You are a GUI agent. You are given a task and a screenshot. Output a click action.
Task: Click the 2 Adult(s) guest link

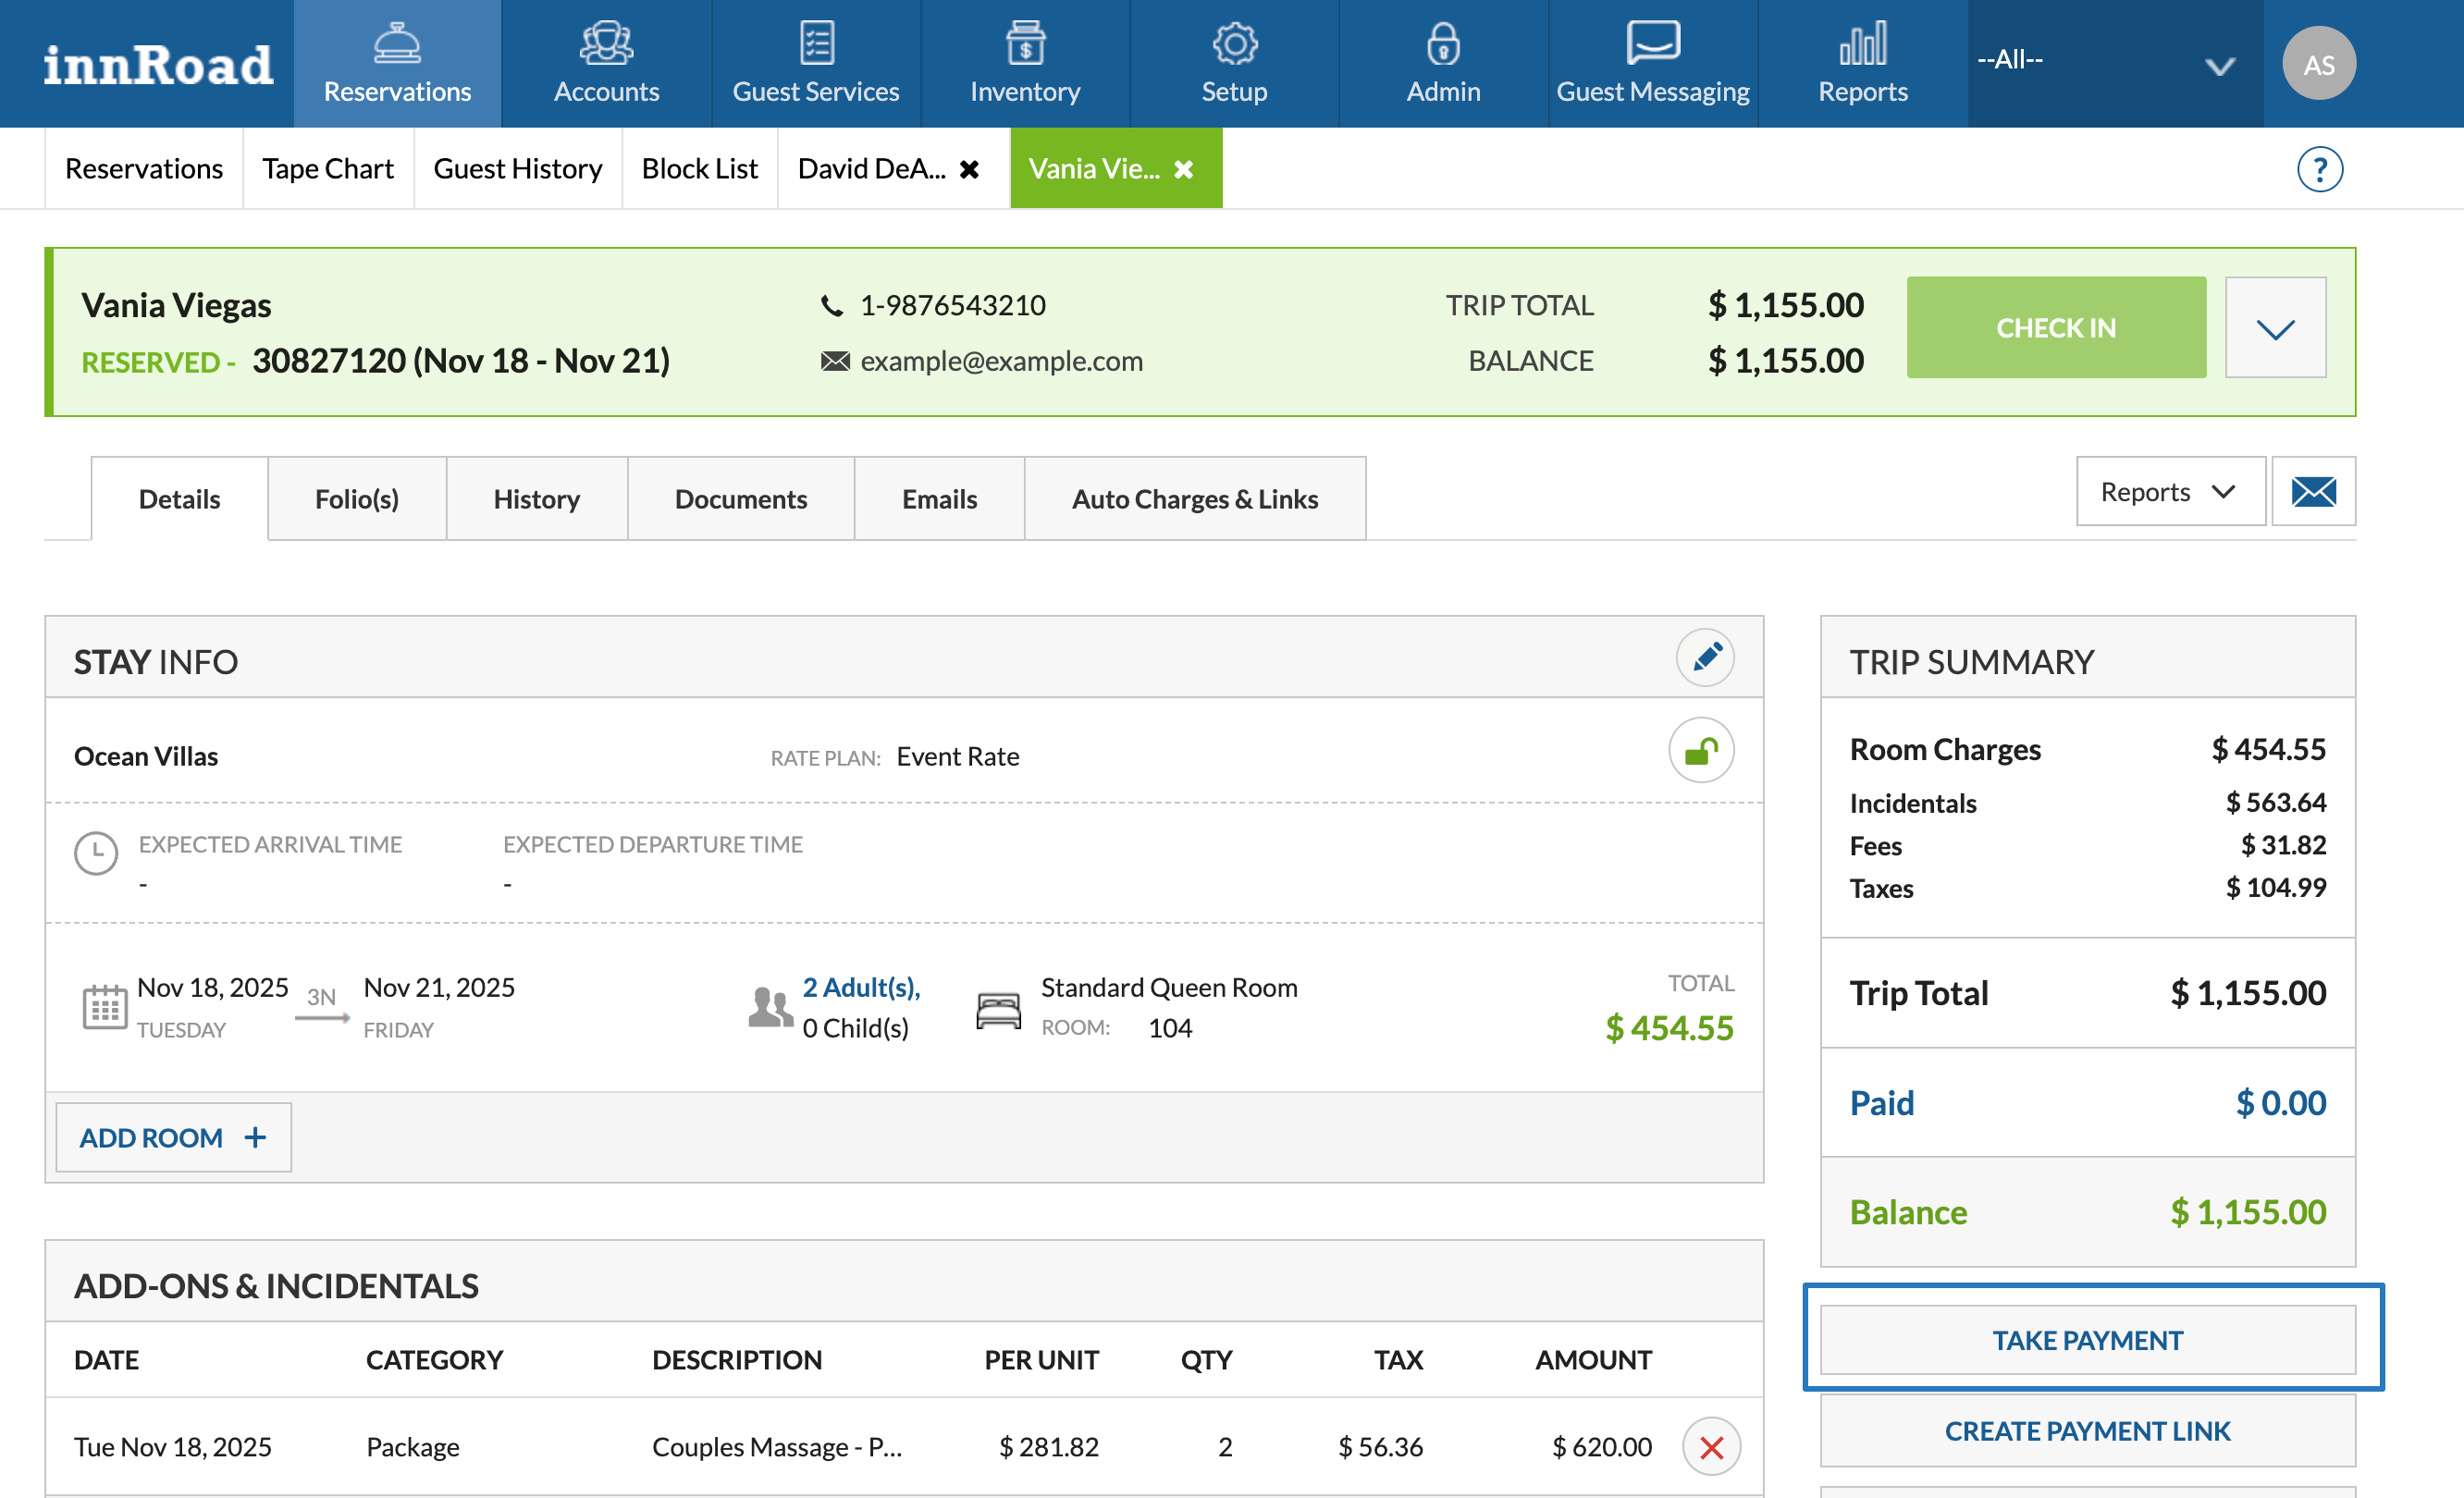click(x=860, y=987)
